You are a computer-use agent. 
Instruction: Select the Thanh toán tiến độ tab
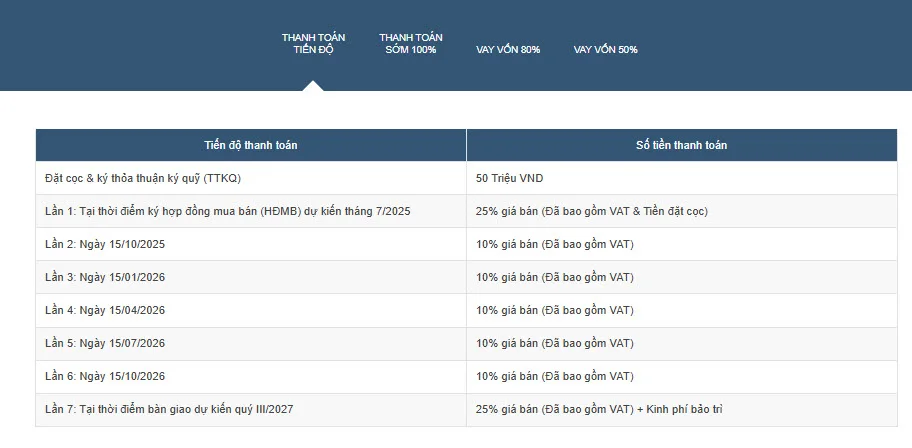pos(313,43)
